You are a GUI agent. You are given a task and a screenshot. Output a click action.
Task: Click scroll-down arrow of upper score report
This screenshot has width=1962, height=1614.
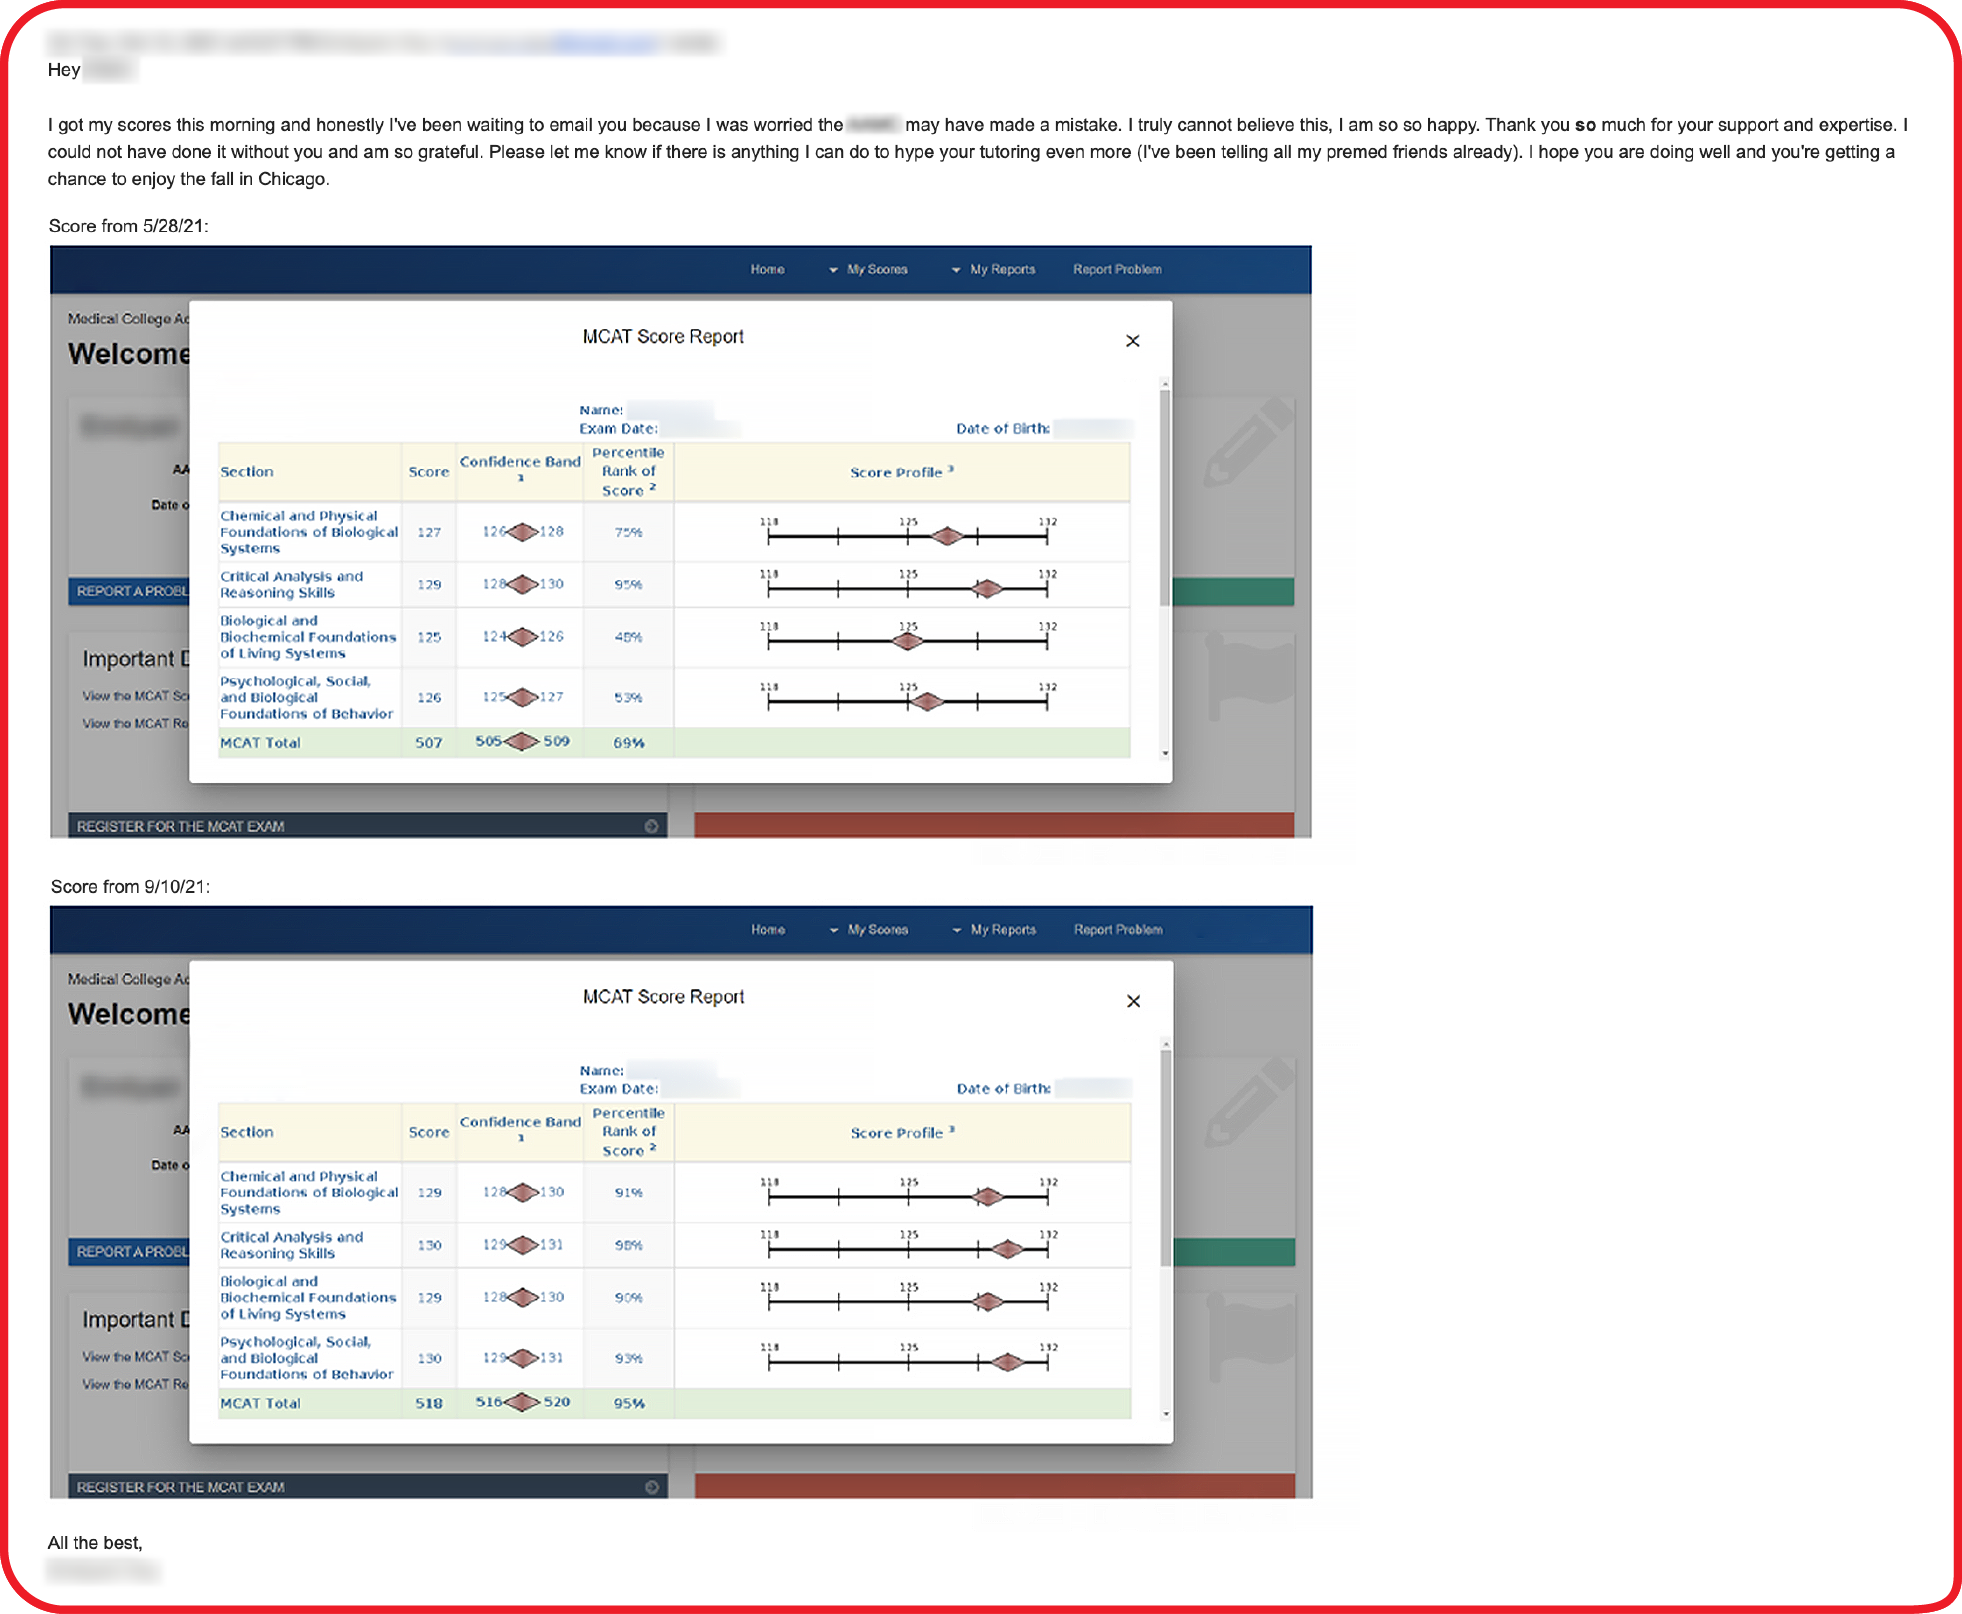(1165, 753)
